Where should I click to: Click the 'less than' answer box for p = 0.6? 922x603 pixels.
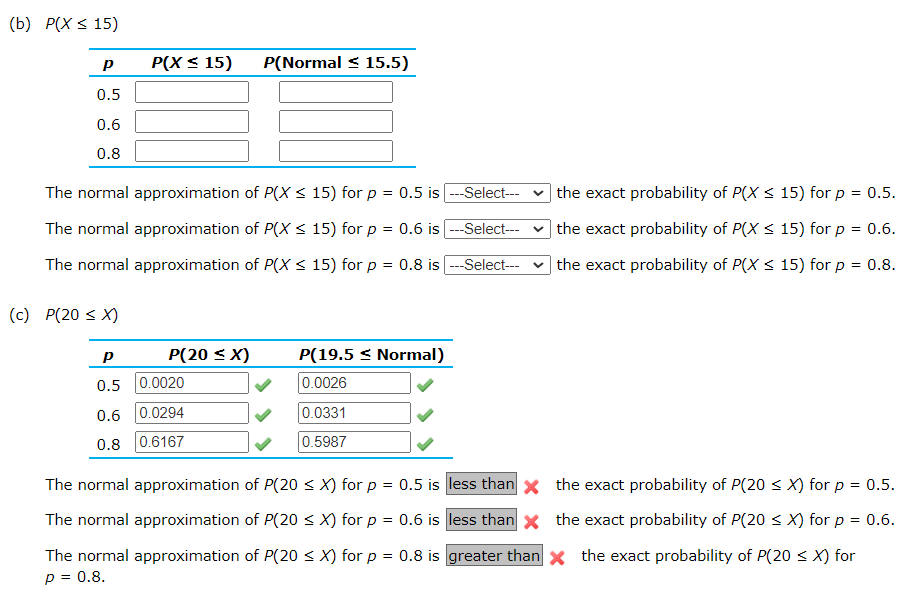(x=481, y=520)
